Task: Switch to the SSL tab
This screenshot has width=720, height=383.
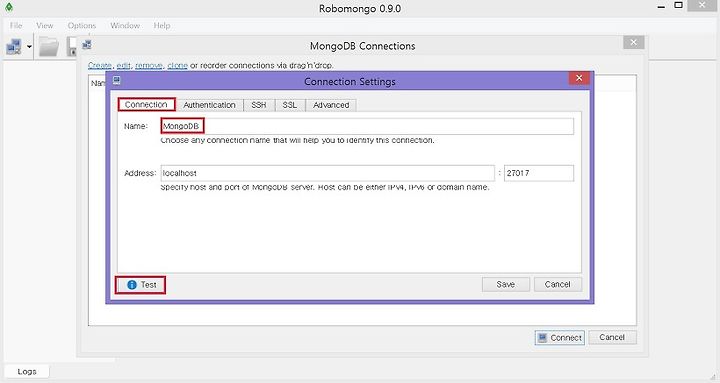Action: pos(289,105)
